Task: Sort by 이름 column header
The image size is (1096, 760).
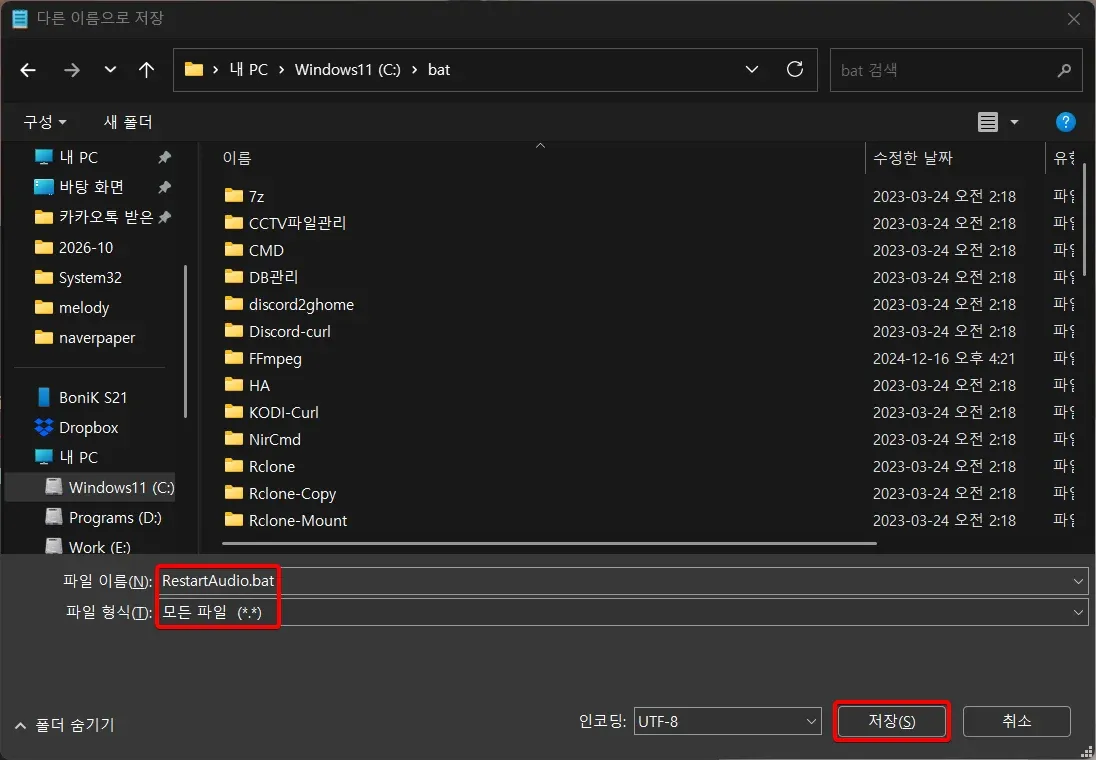Action: click(x=237, y=158)
